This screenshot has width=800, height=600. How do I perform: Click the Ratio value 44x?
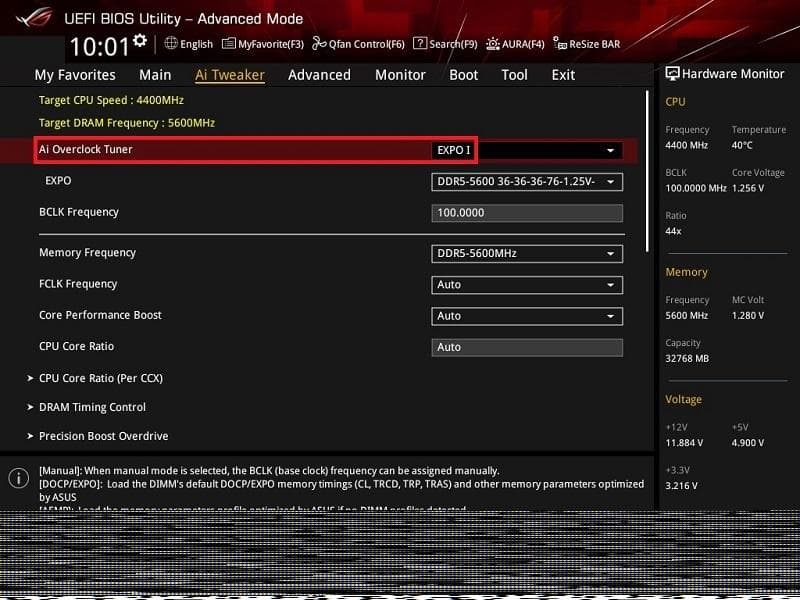click(673, 231)
